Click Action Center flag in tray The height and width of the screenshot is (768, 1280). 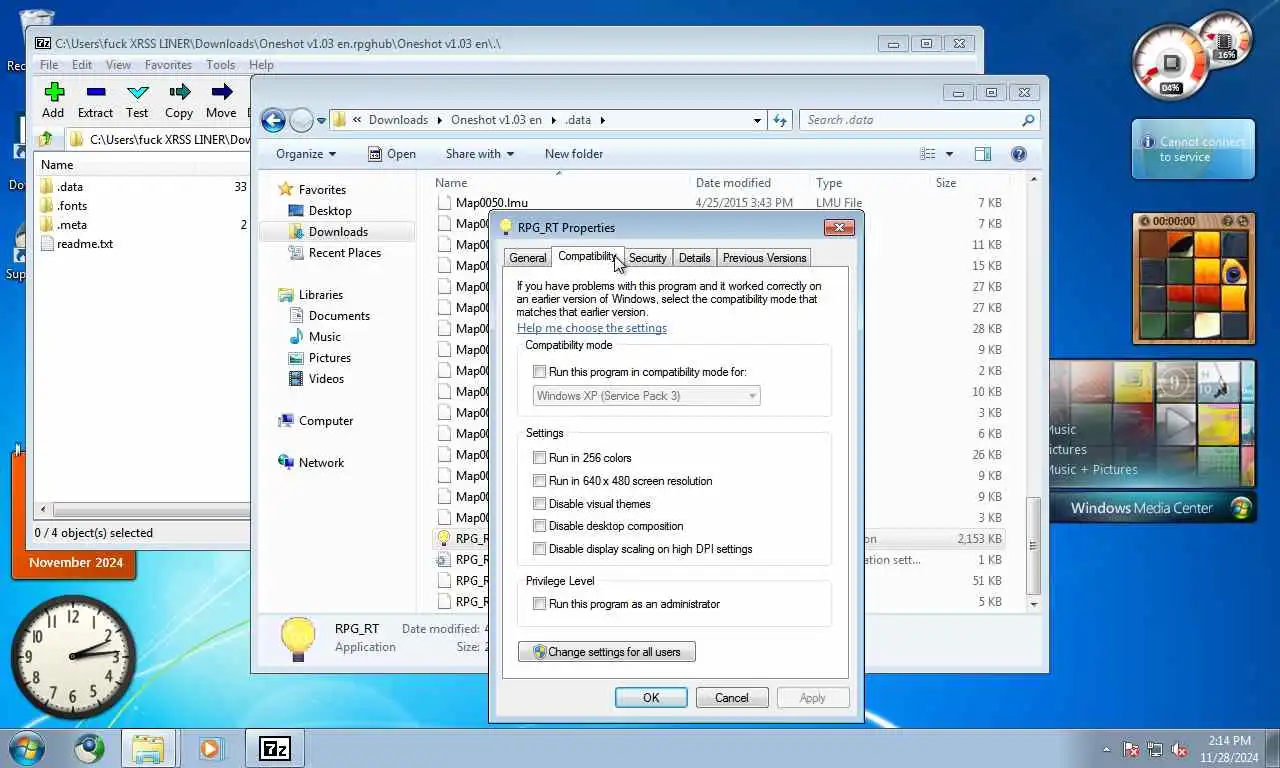click(x=1131, y=749)
